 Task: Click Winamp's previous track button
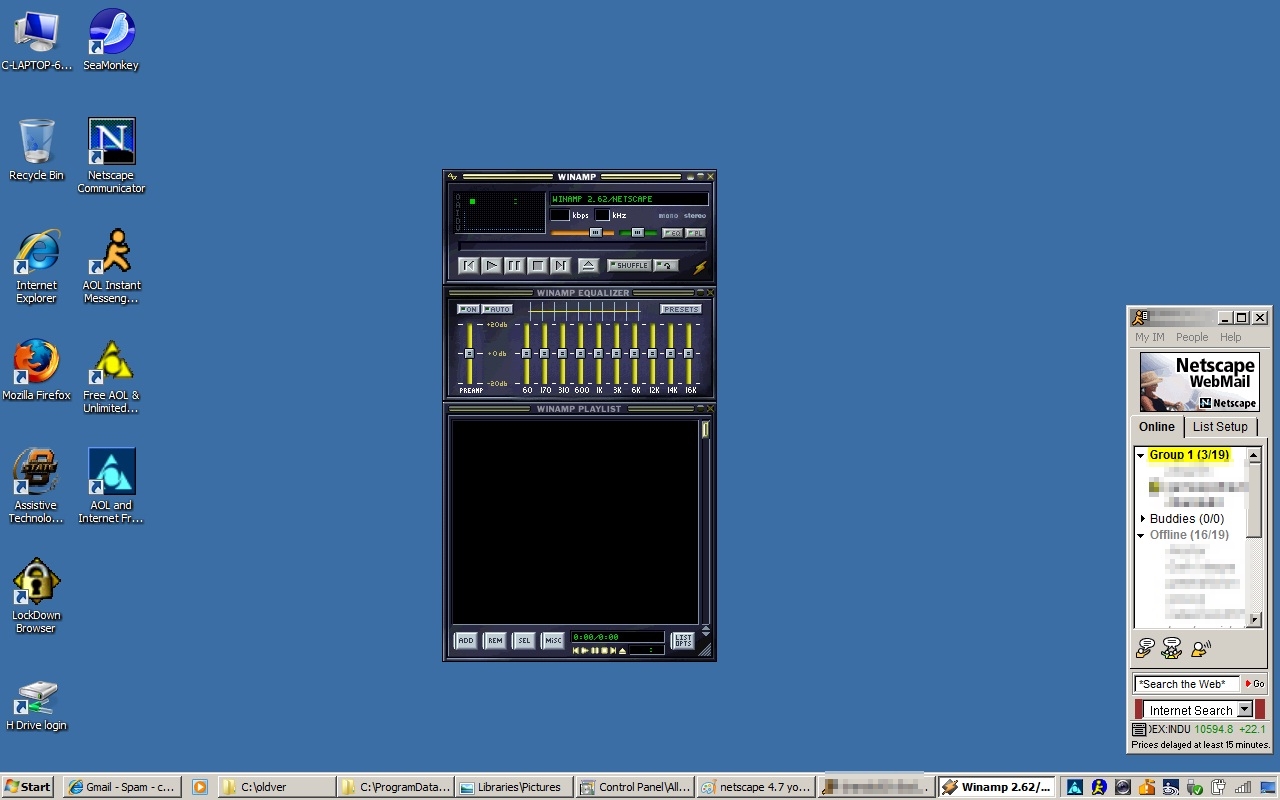tap(468, 265)
